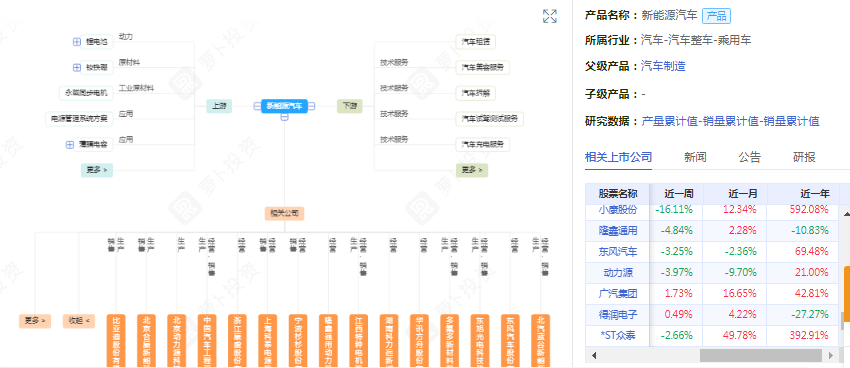
Task: Select the 锂电池 node
Action: click(96, 42)
